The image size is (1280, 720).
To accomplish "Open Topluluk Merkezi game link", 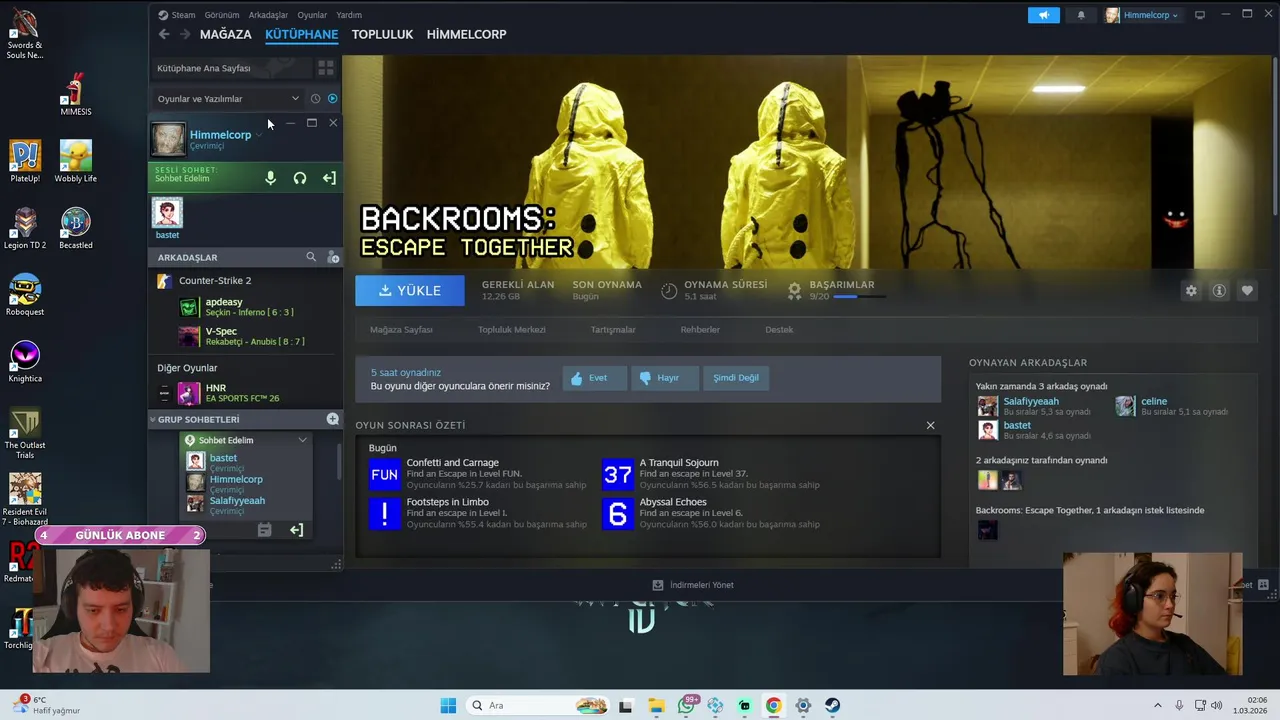I will pyautogui.click(x=511, y=329).
